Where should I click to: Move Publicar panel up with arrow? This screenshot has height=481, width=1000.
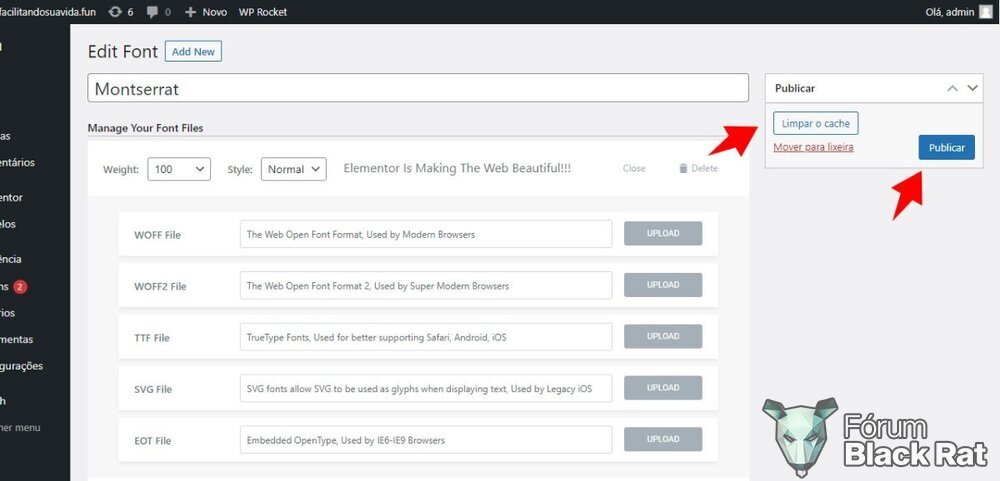[x=952, y=88]
